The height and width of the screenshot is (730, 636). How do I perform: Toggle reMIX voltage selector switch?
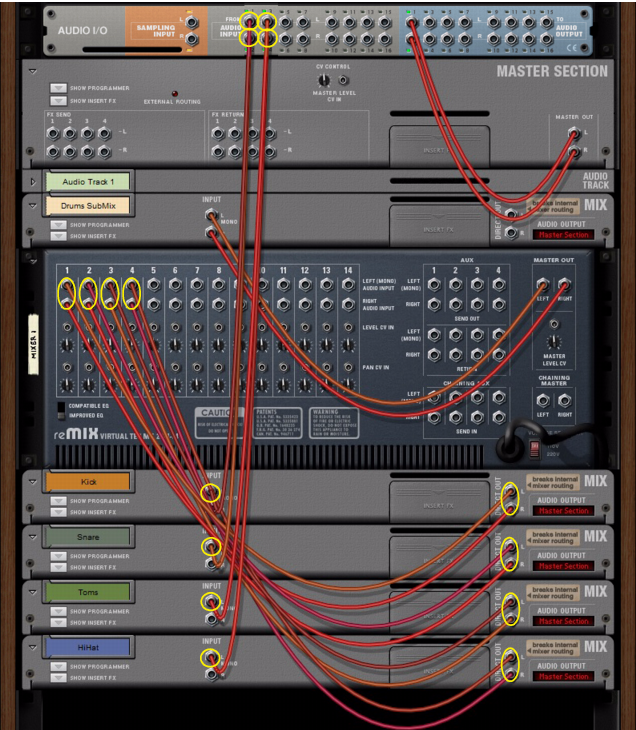click(535, 449)
